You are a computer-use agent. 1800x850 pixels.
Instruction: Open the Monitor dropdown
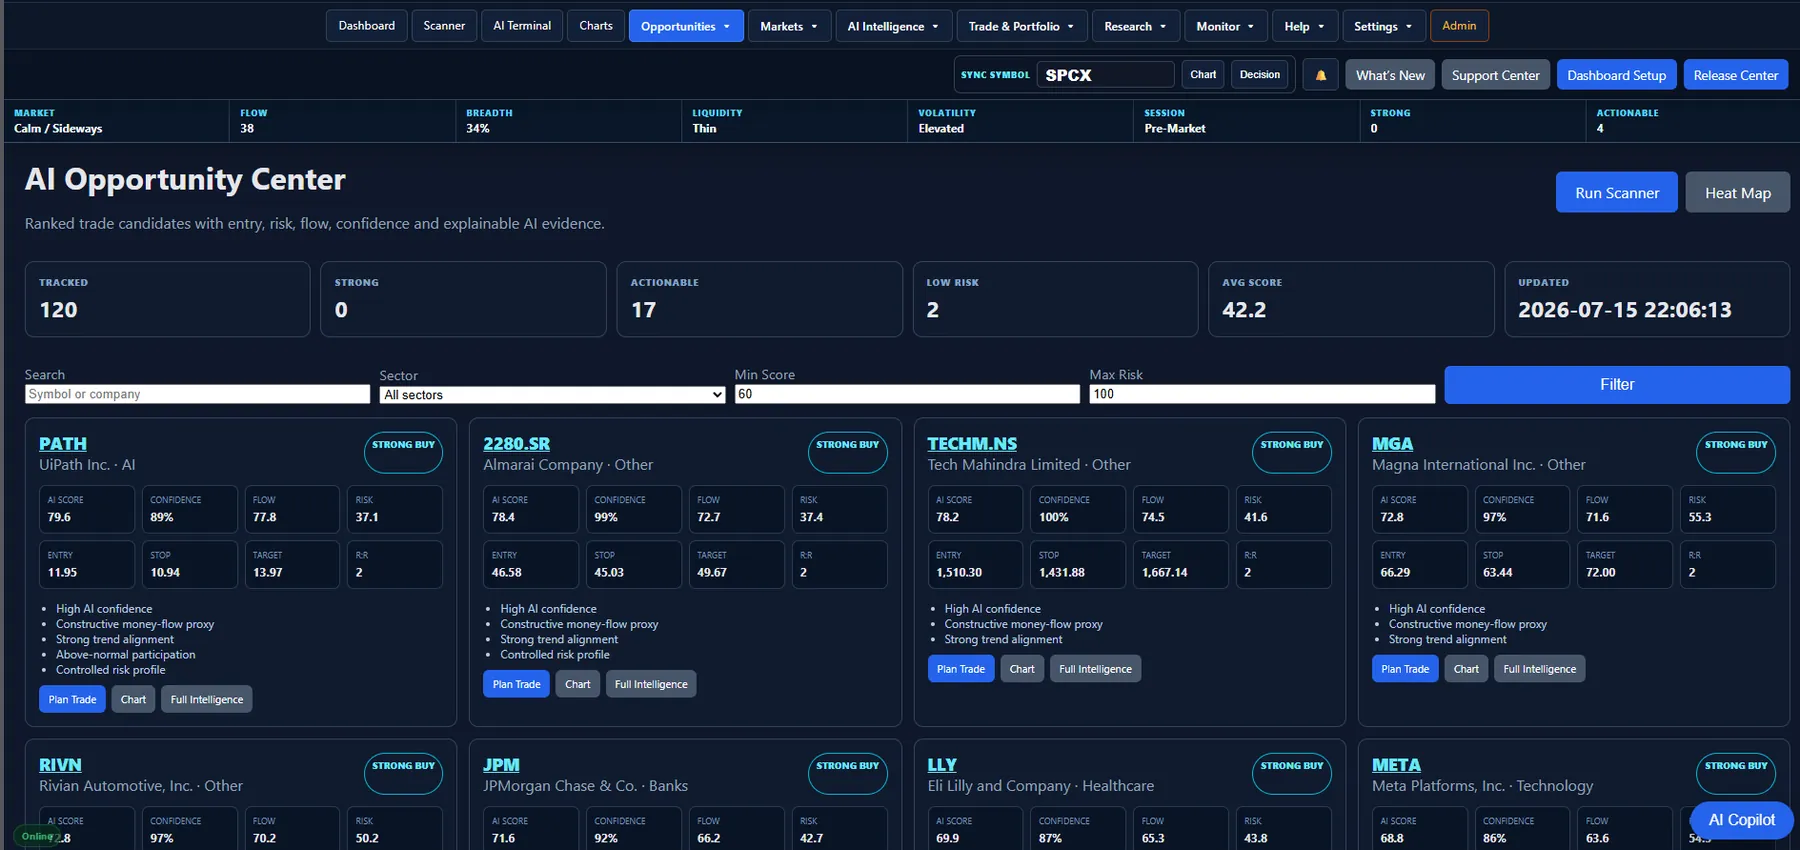(x=1226, y=26)
